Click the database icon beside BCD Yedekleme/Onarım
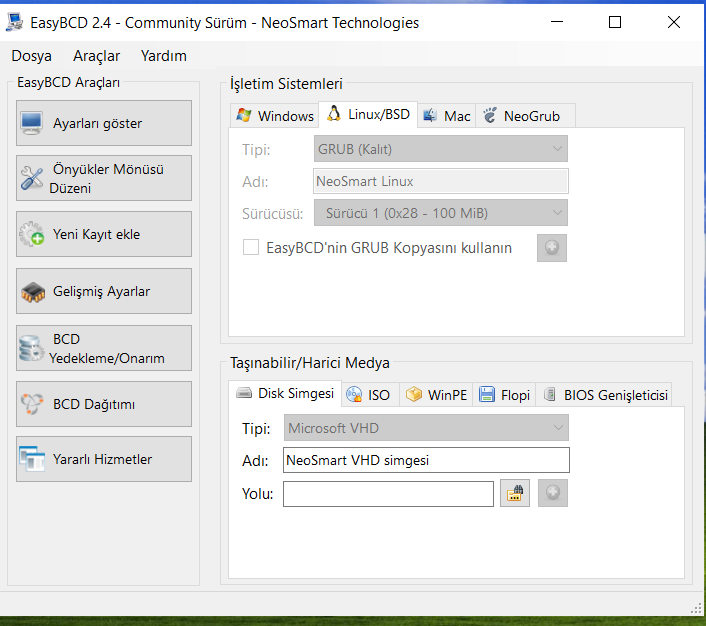The width and height of the screenshot is (706, 626). click(x=32, y=348)
